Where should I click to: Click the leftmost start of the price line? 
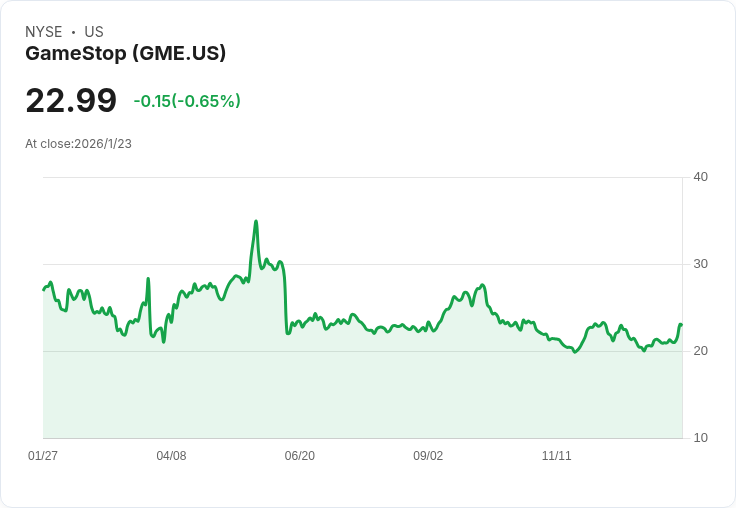44,289
